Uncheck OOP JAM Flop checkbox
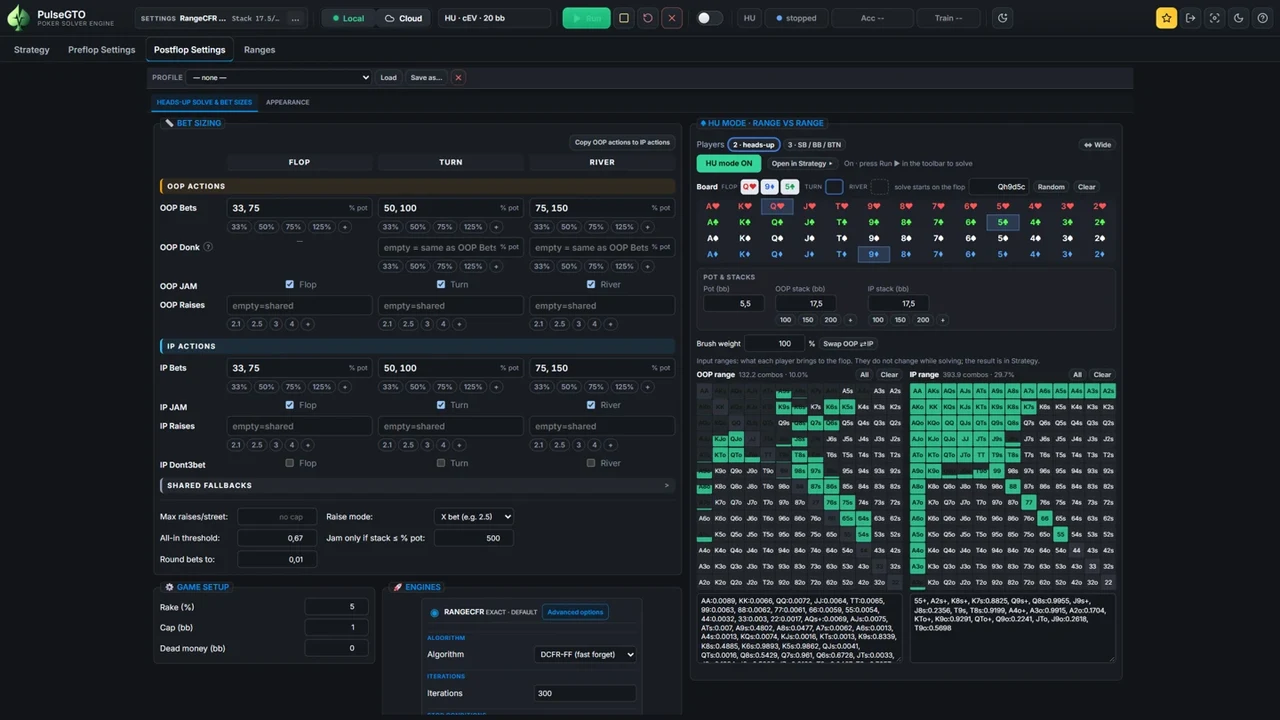This screenshot has height=720, width=1280. coord(290,284)
